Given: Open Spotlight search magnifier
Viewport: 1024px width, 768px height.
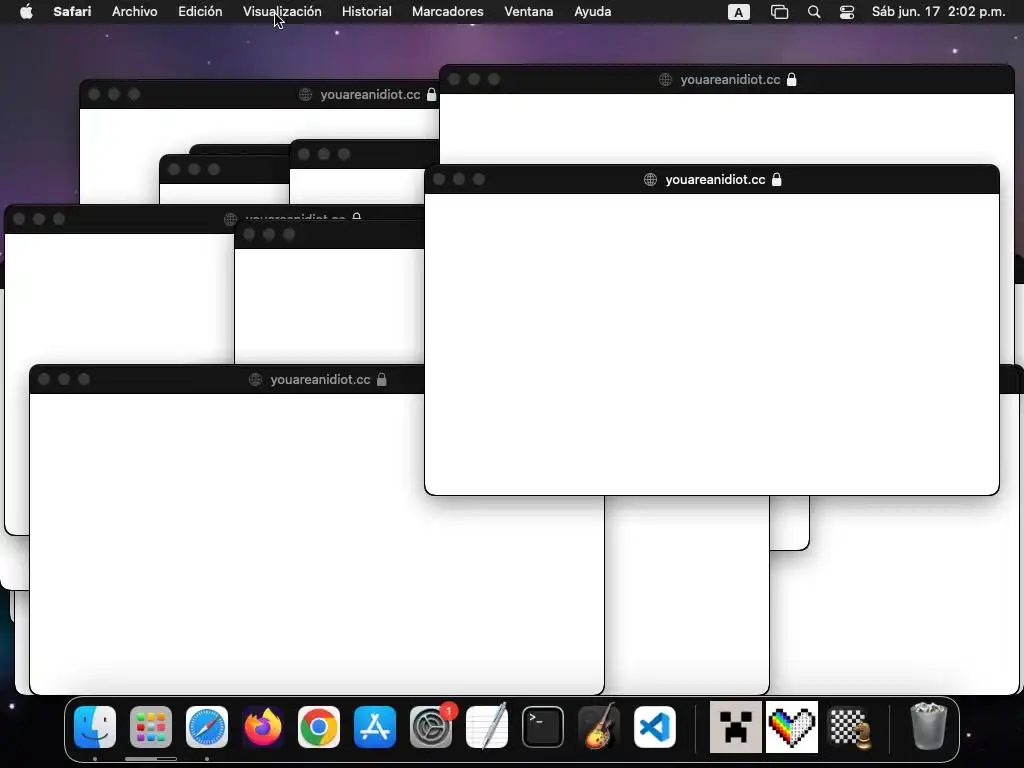Looking at the screenshot, I should 814,12.
